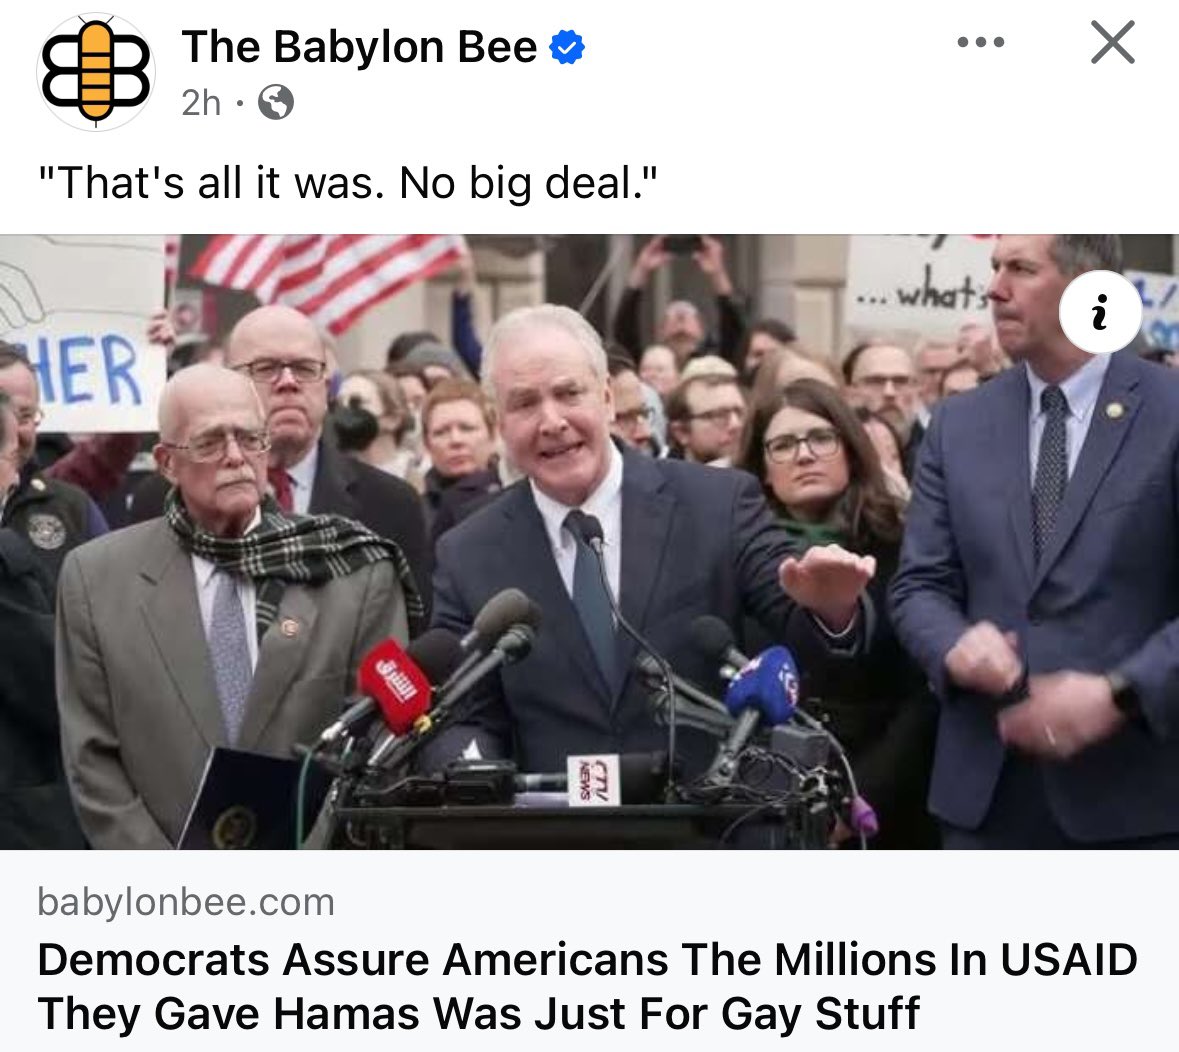Viewport: 1179px width, 1052px height.
Task: Click 'They Gave Hamas Was Just For Gay Stuff' line
Action: (478, 1014)
